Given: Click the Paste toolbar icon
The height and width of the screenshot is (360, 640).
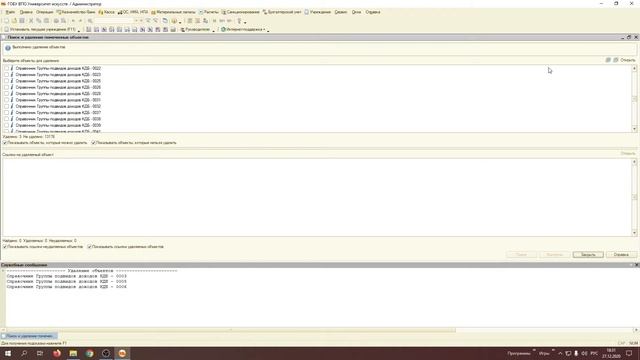Looking at the screenshot, I should click(47, 21).
